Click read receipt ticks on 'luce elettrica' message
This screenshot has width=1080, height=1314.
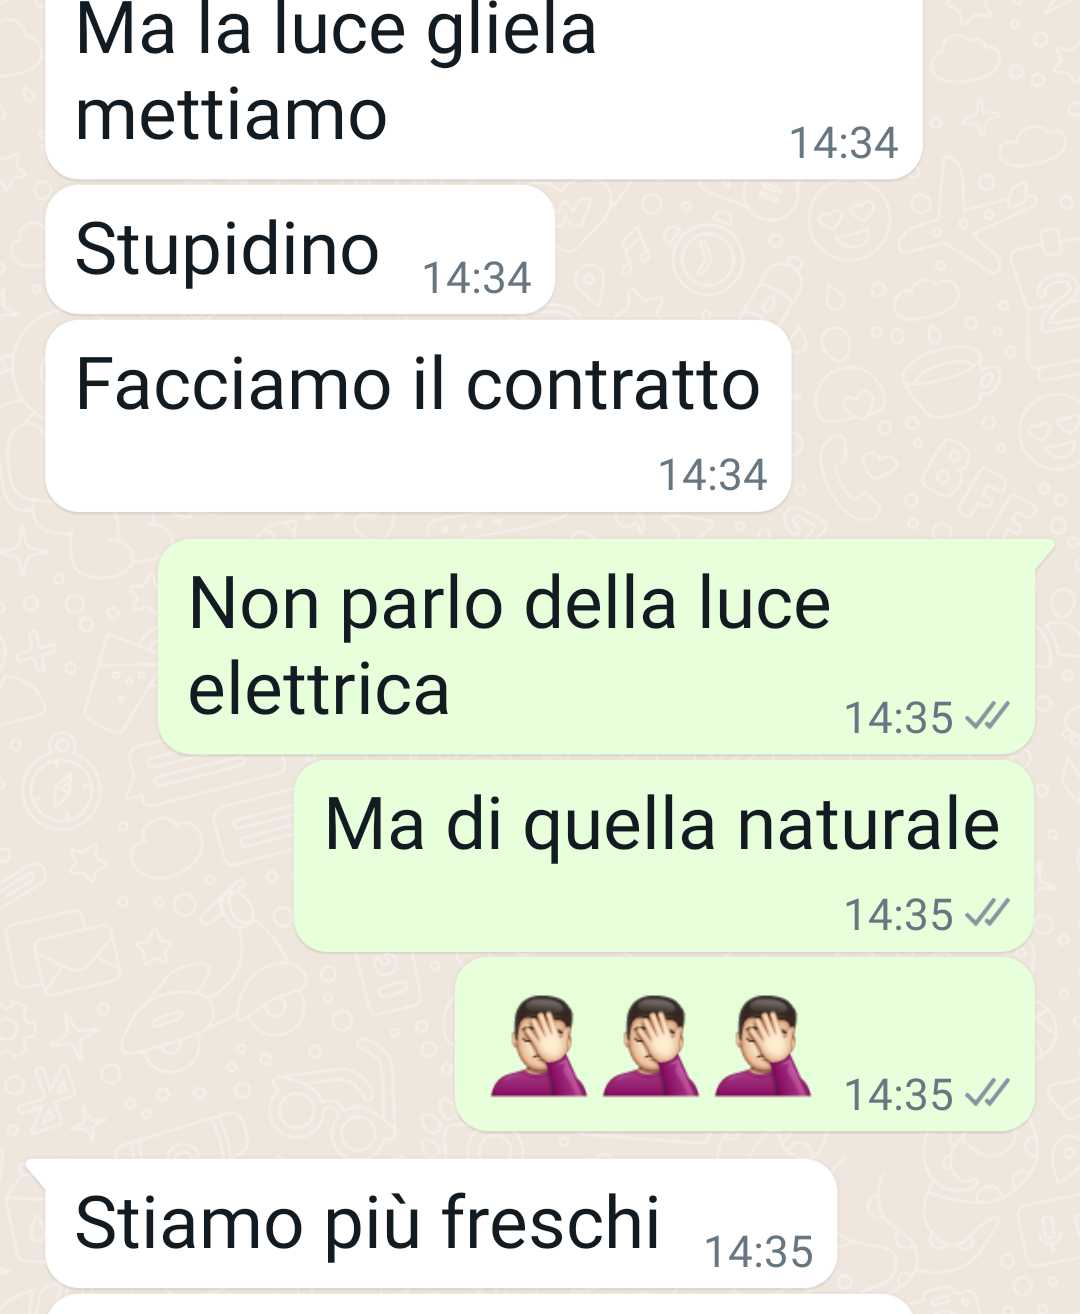pyautogui.click(x=987, y=716)
